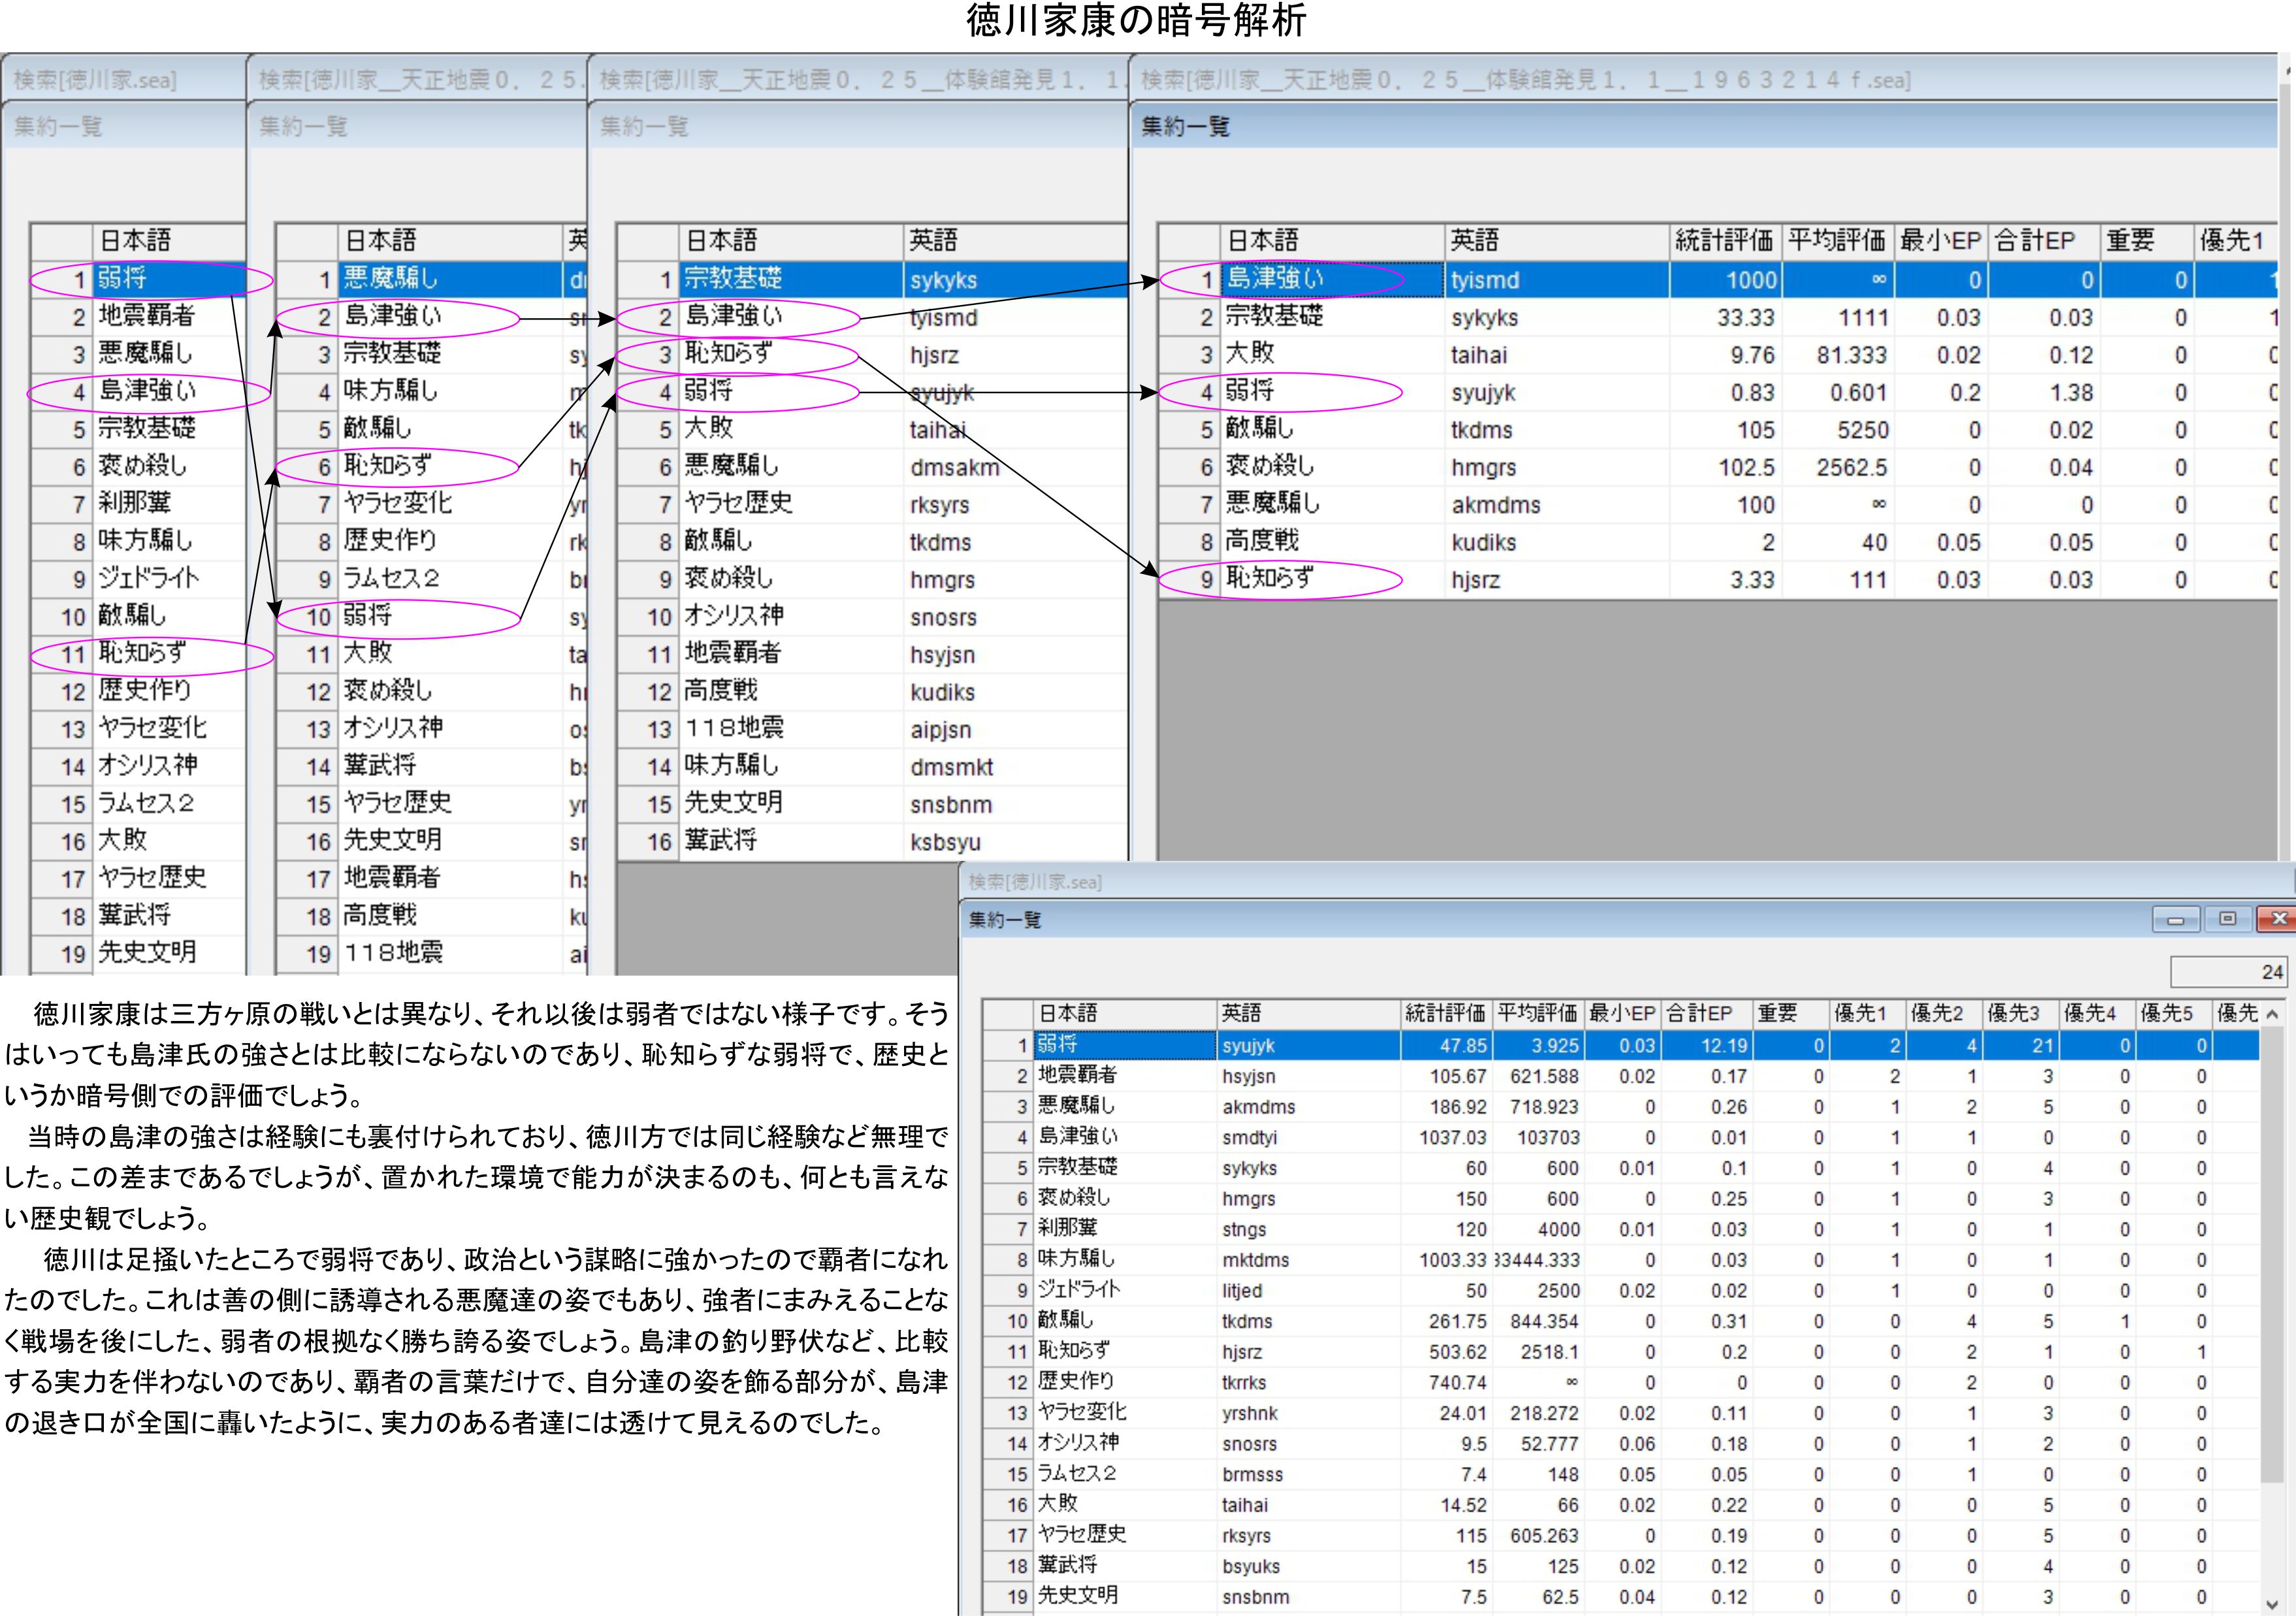Select the smdtyi cell
2296x1616 pixels.
click(1308, 1137)
